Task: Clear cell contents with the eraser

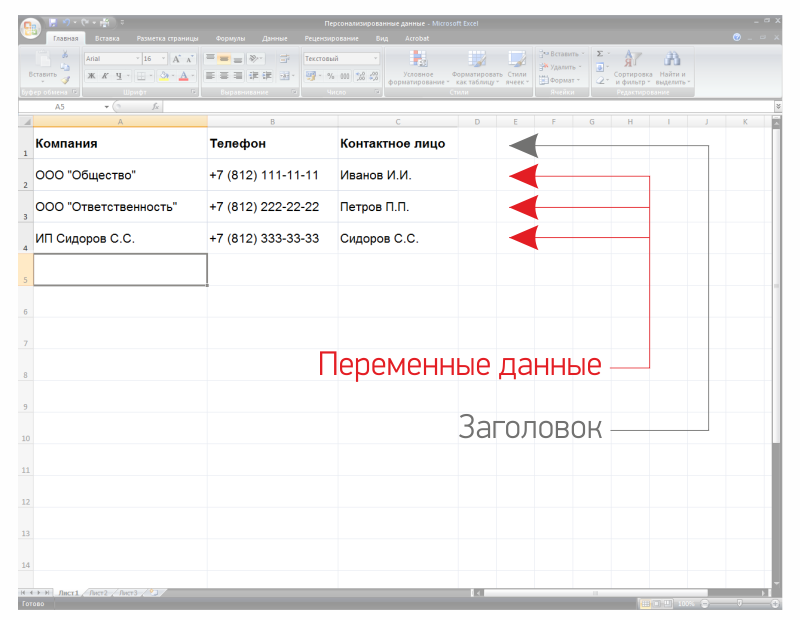Action: tap(600, 80)
